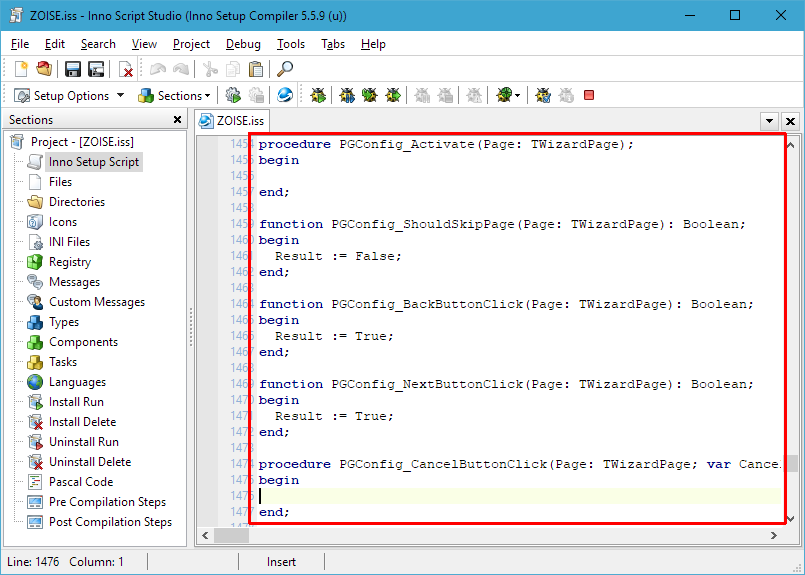This screenshot has height=575, width=805.
Task: Click the blue web browser globe icon
Action: coord(285,95)
